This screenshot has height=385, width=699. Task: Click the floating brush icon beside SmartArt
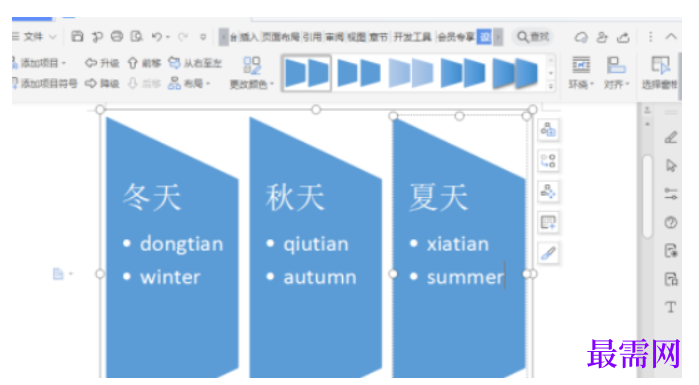pos(548,254)
